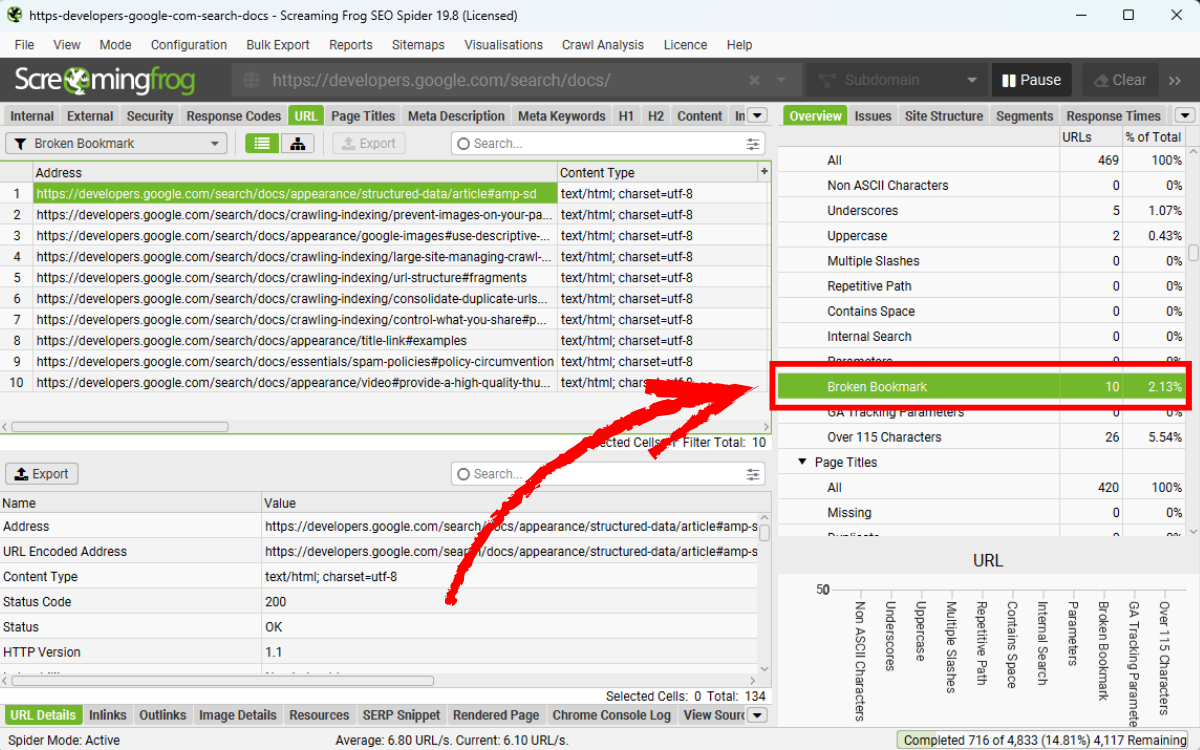Image resolution: width=1200 pixels, height=750 pixels.
Task: Click the lower panel Export button
Action: click(42, 474)
